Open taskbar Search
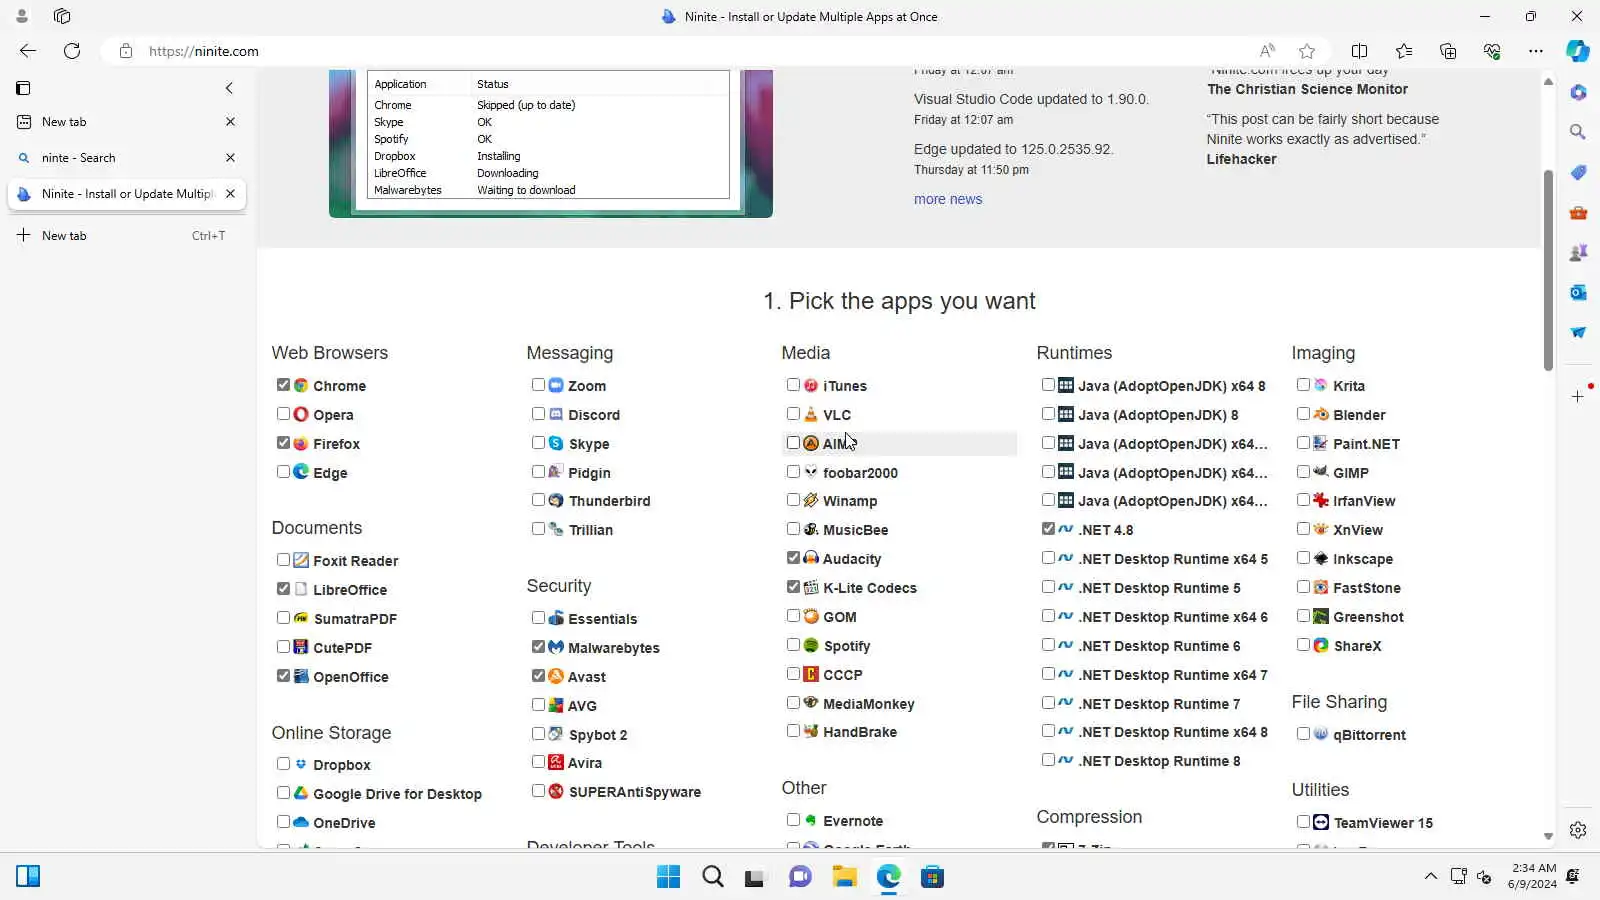Viewport: 1600px width, 900px height. (x=713, y=877)
